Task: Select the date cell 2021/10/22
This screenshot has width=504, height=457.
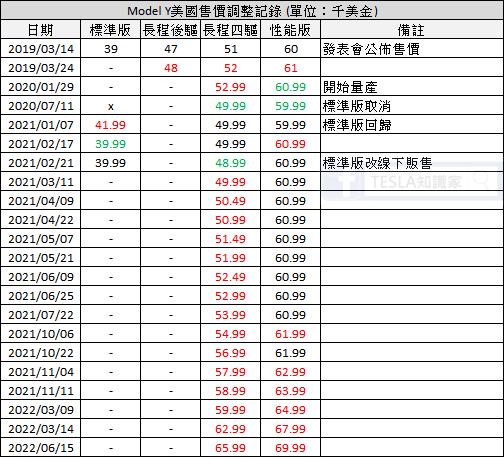Action: tap(41, 353)
